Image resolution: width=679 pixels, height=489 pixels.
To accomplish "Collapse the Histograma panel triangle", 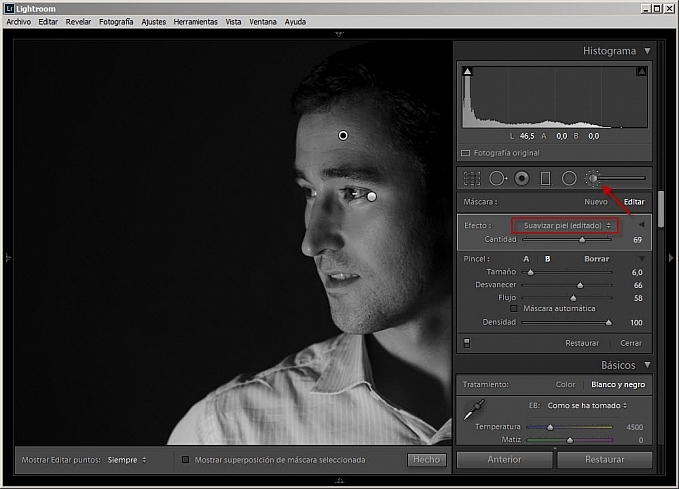I will (x=647, y=51).
